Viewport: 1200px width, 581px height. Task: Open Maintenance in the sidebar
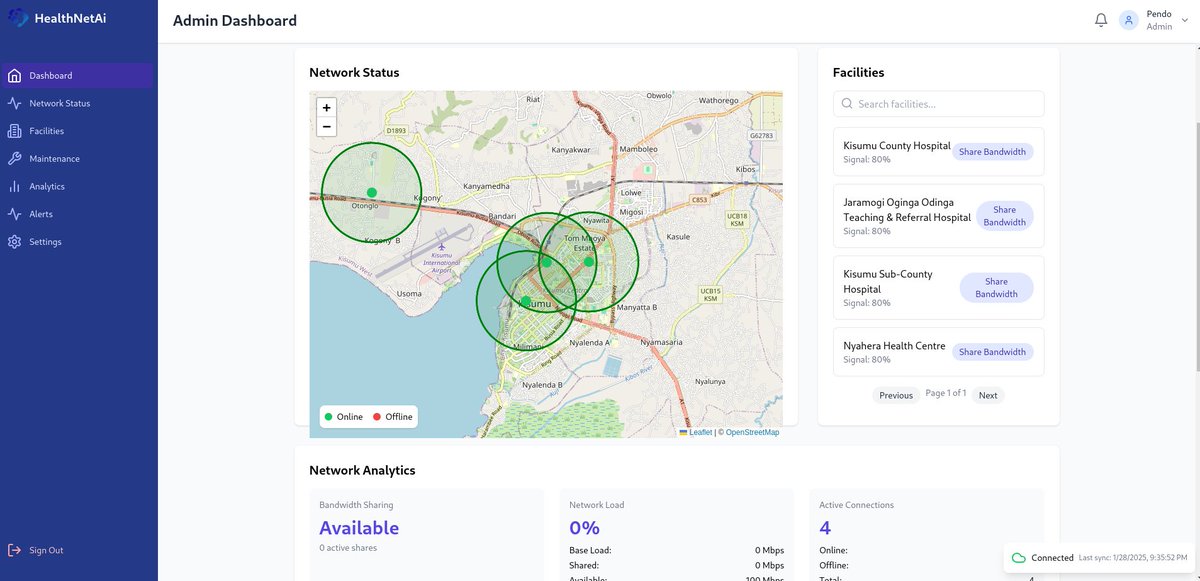[79, 159]
